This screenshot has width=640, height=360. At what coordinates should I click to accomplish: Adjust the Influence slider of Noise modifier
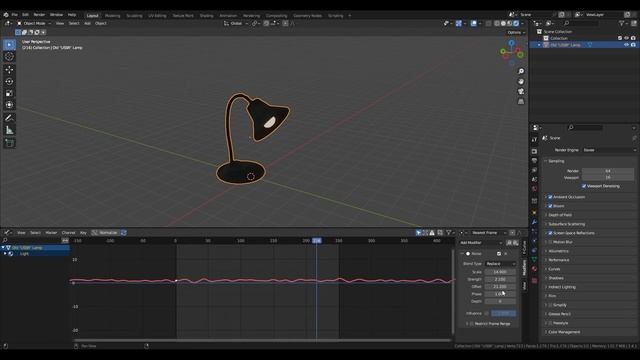point(503,313)
